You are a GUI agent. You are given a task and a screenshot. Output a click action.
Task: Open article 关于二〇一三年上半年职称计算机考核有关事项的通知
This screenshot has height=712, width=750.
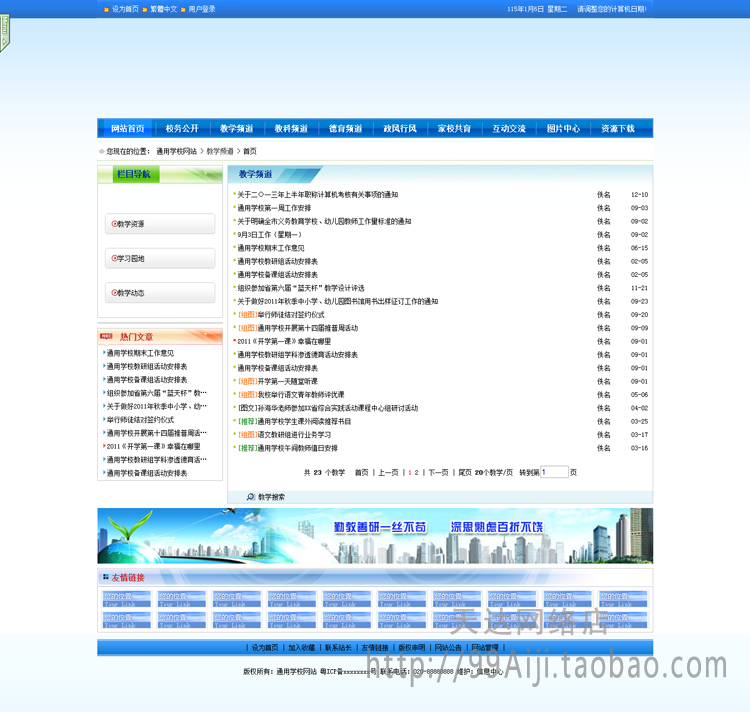pyautogui.click(x=318, y=195)
